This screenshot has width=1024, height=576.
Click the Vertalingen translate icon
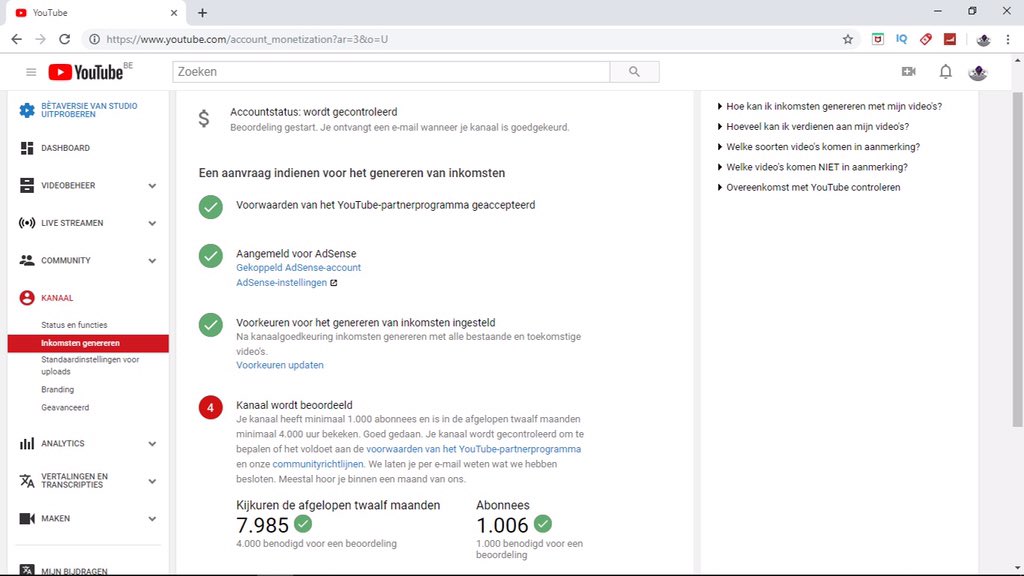(27, 481)
